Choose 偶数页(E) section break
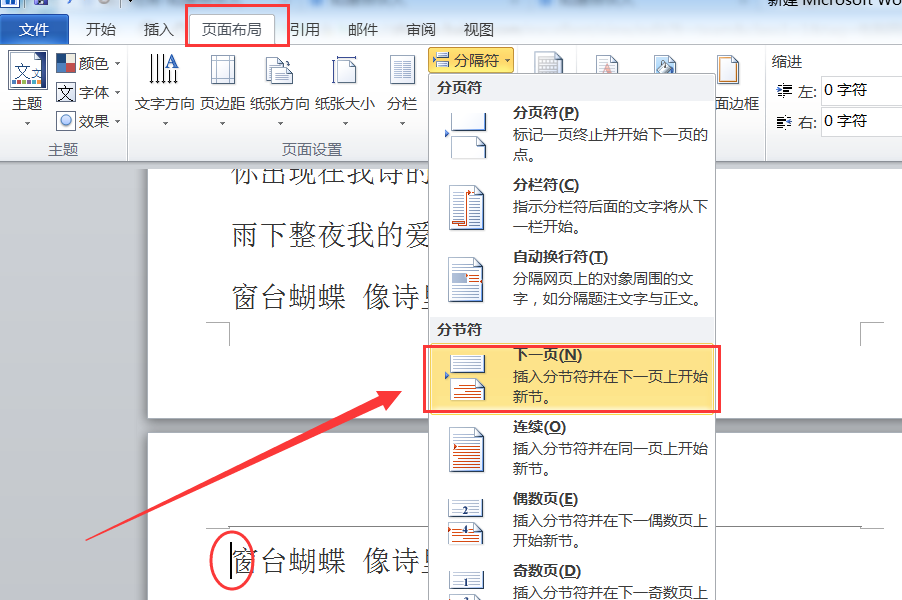The height and width of the screenshot is (600, 902). 572,521
